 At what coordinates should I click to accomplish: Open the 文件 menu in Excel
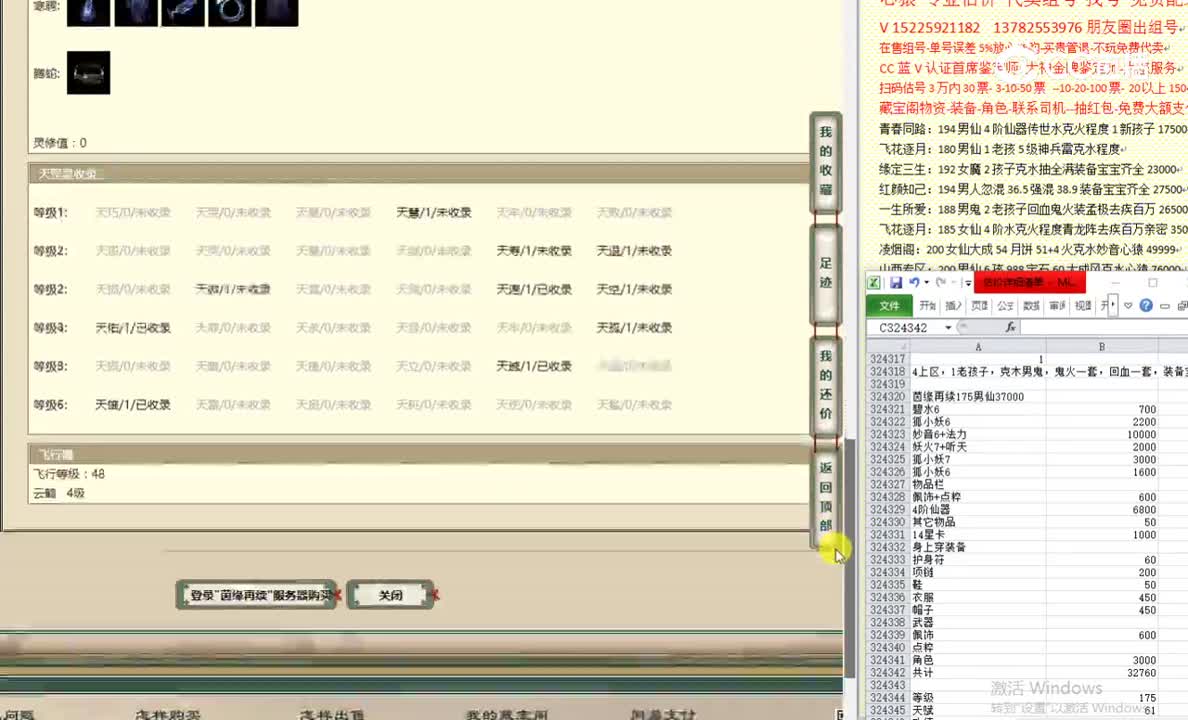(889, 305)
